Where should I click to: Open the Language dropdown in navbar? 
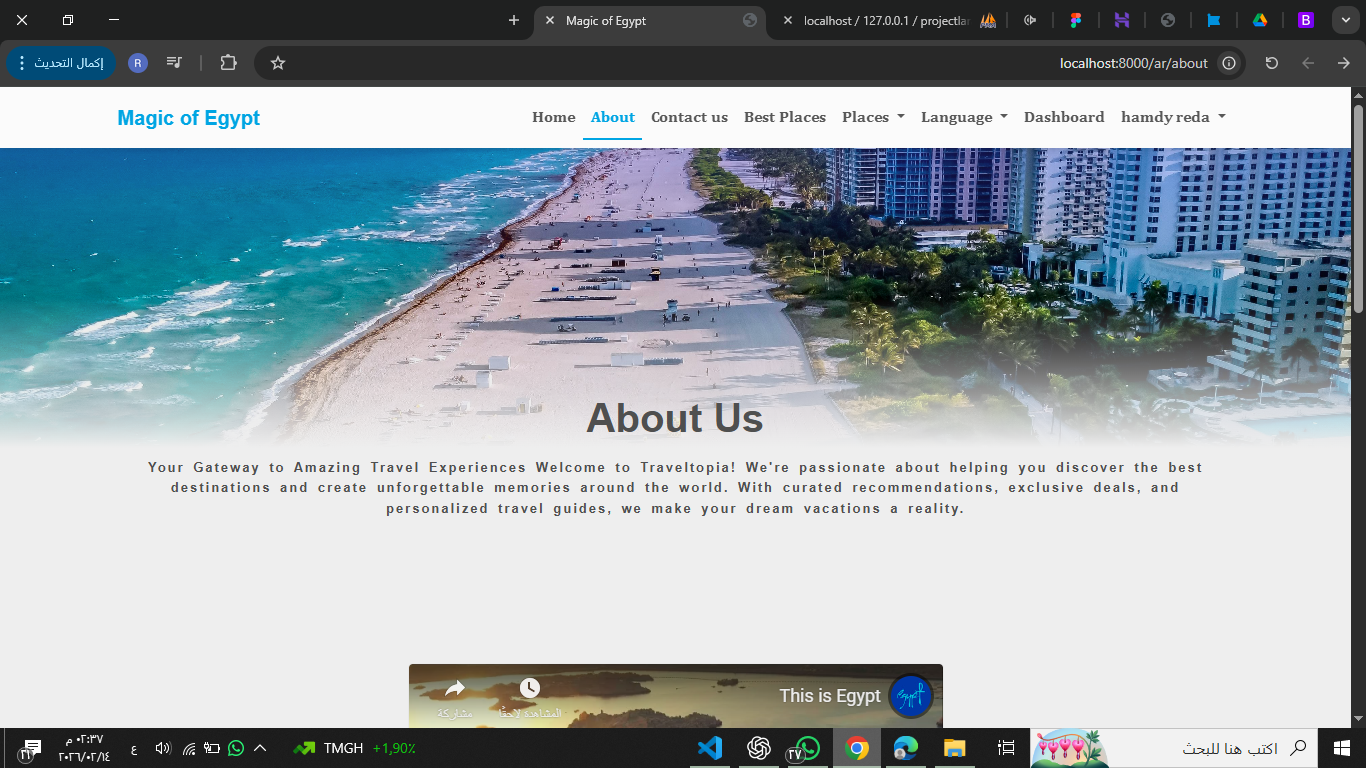point(964,117)
